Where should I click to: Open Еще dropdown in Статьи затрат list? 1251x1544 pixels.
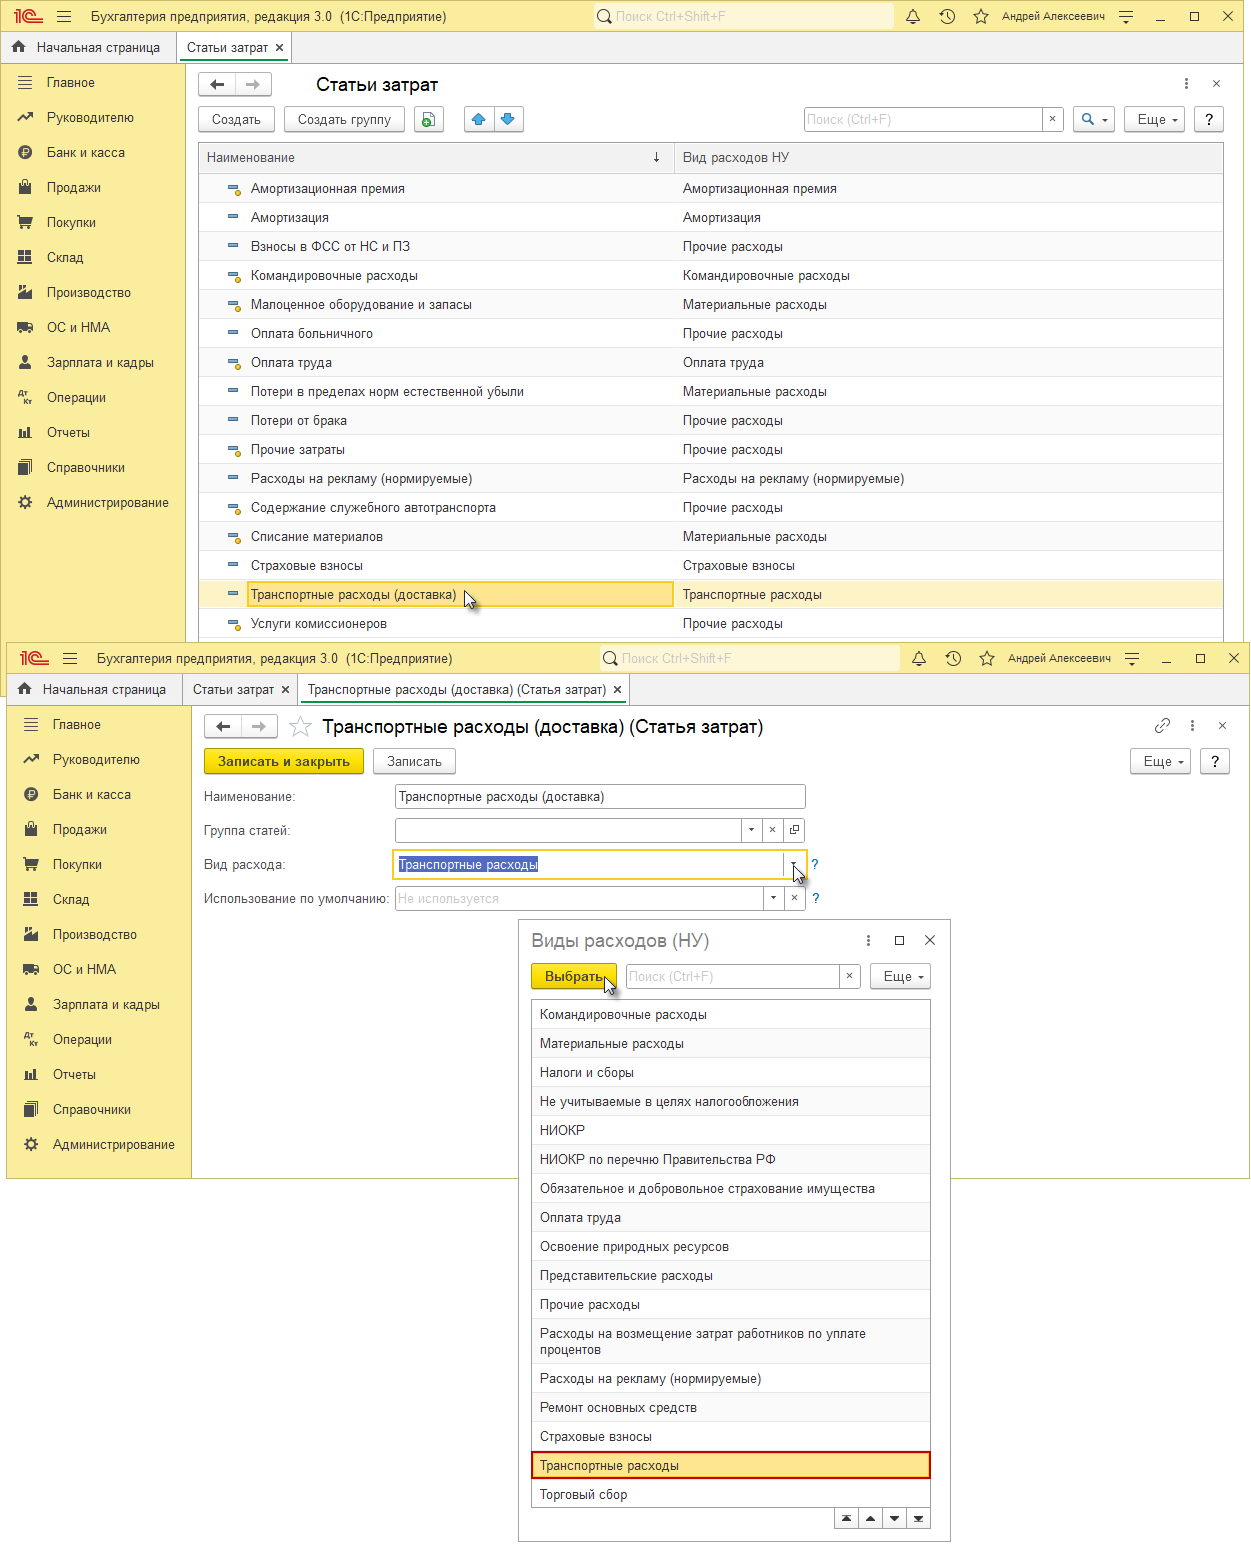pyautogui.click(x=1154, y=119)
